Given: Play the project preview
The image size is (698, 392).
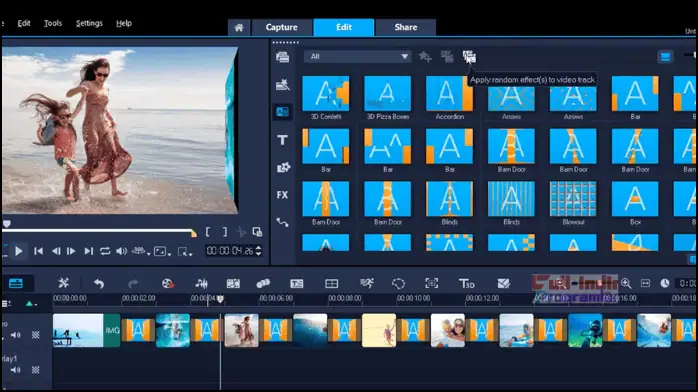Looking at the screenshot, I should [19, 251].
